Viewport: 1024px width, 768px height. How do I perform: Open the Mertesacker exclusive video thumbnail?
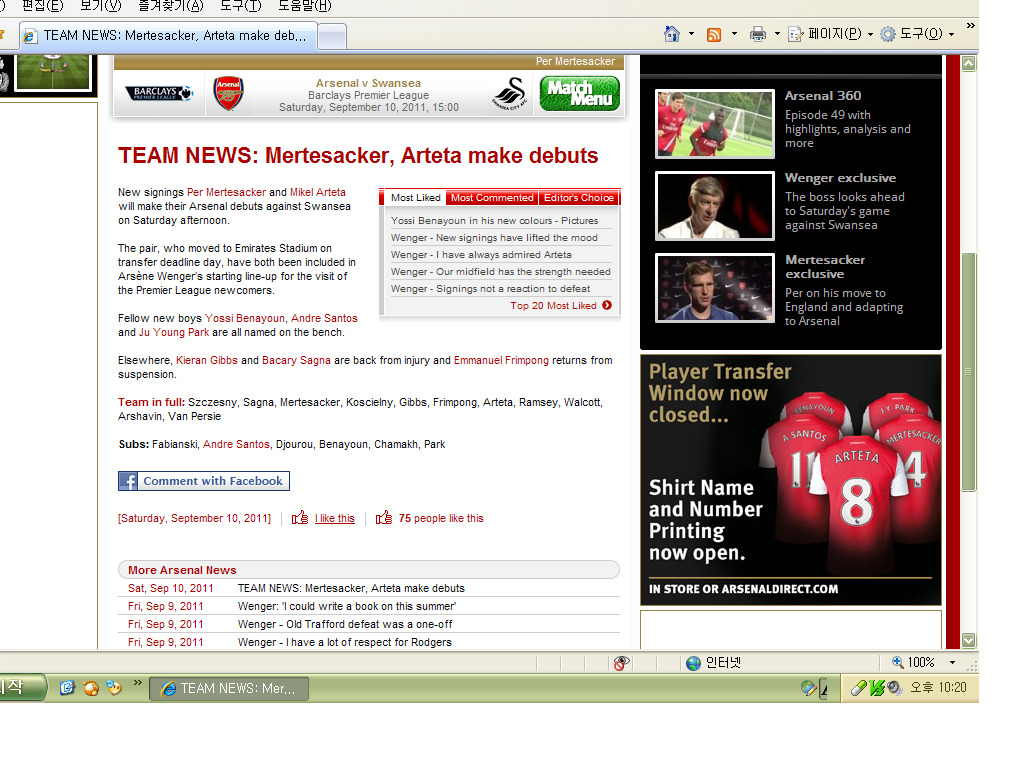715,288
